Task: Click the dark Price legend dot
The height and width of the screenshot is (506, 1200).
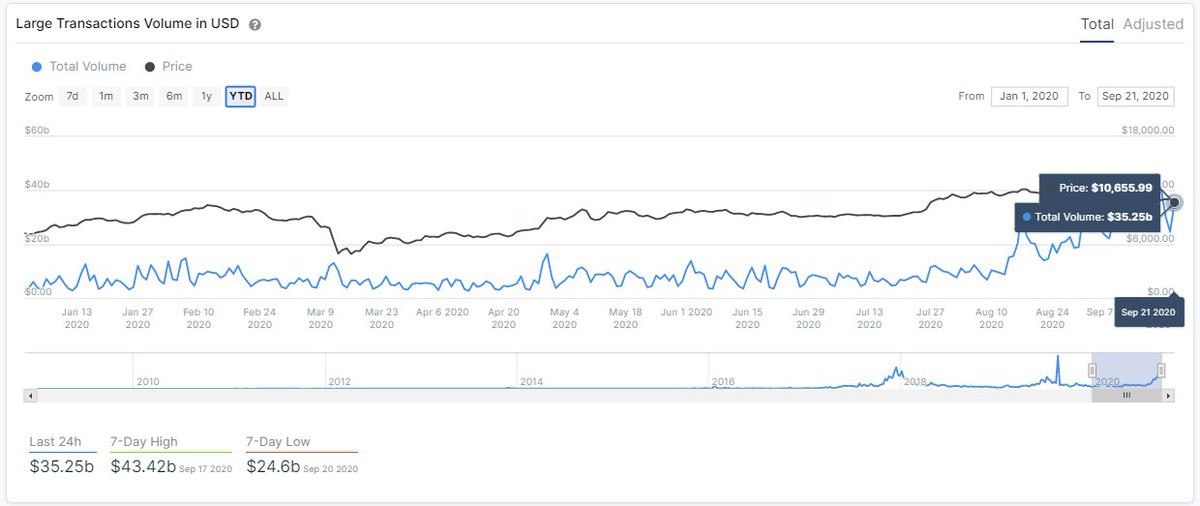Action: 150,67
